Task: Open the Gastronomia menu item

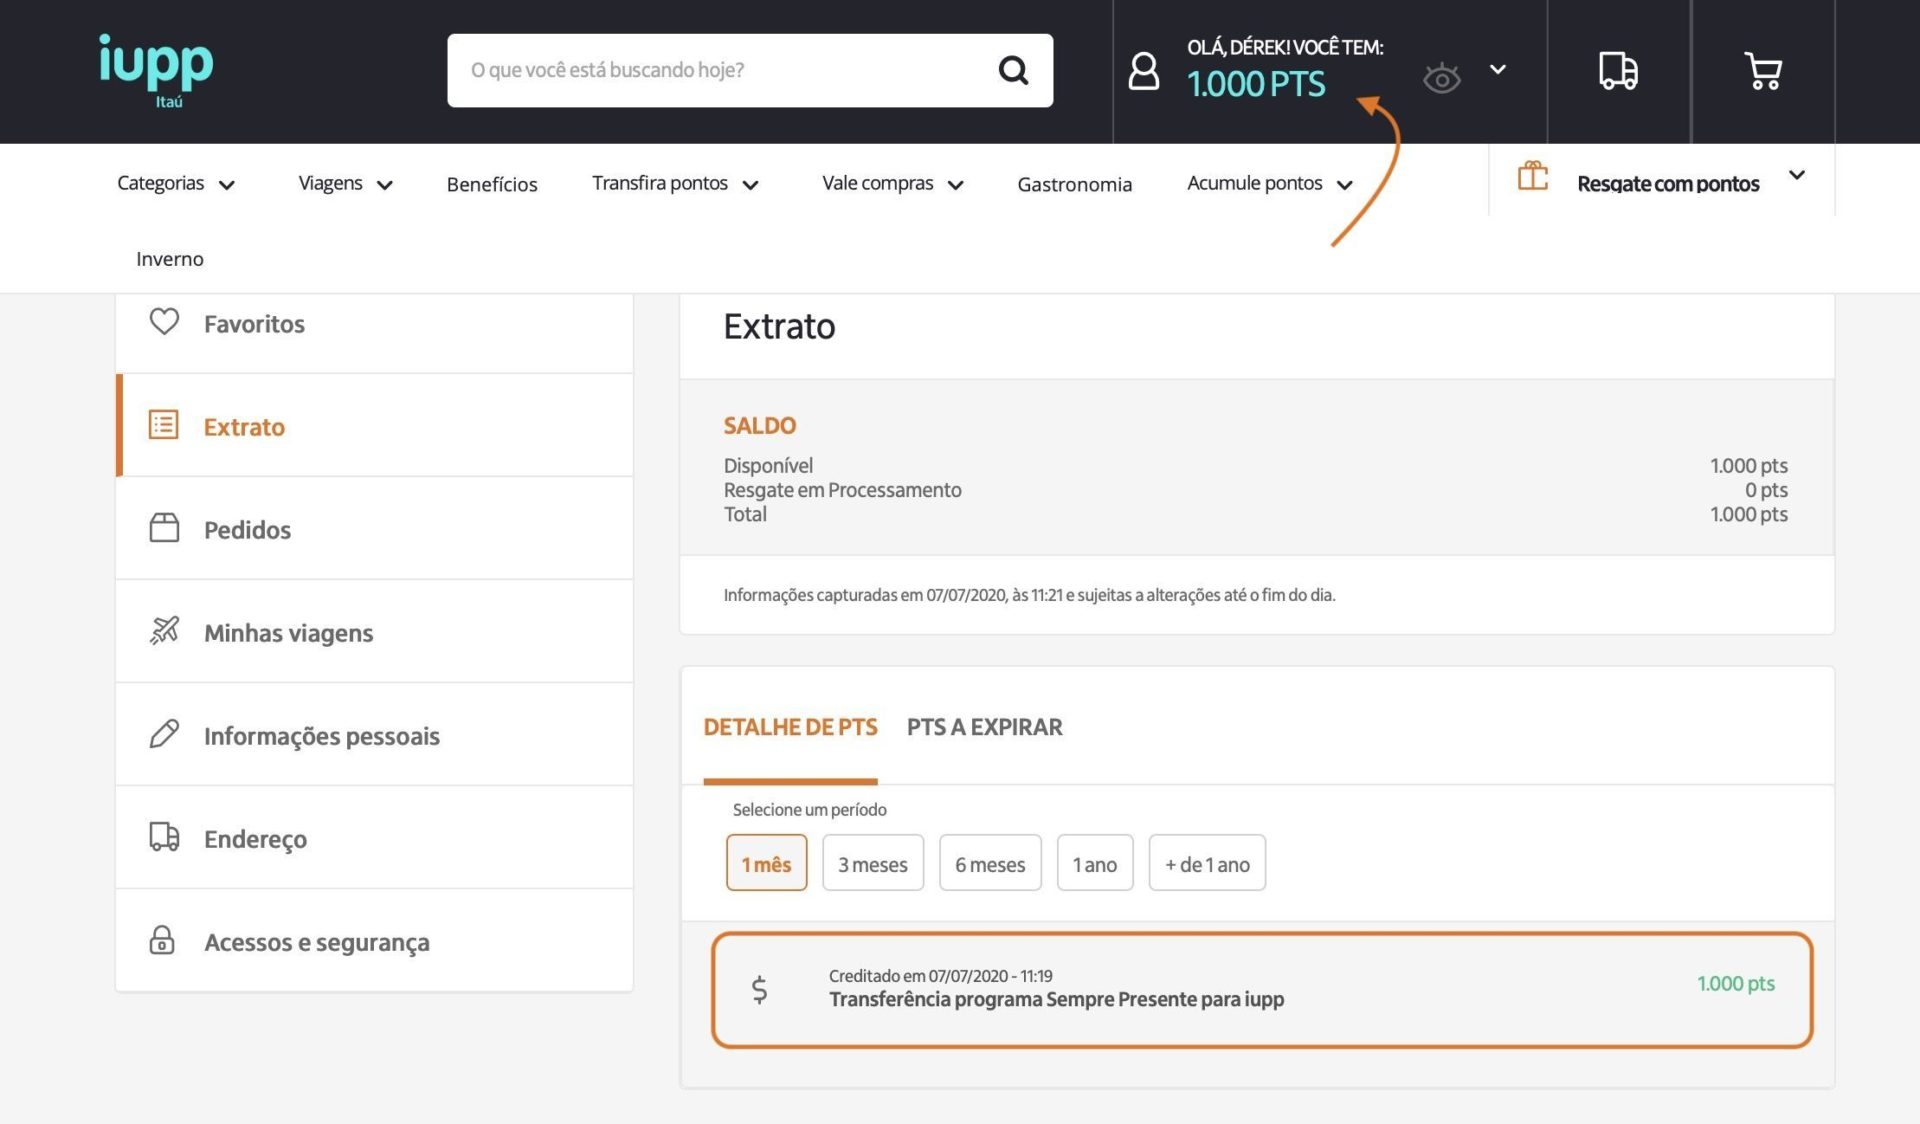Action: coord(1074,184)
